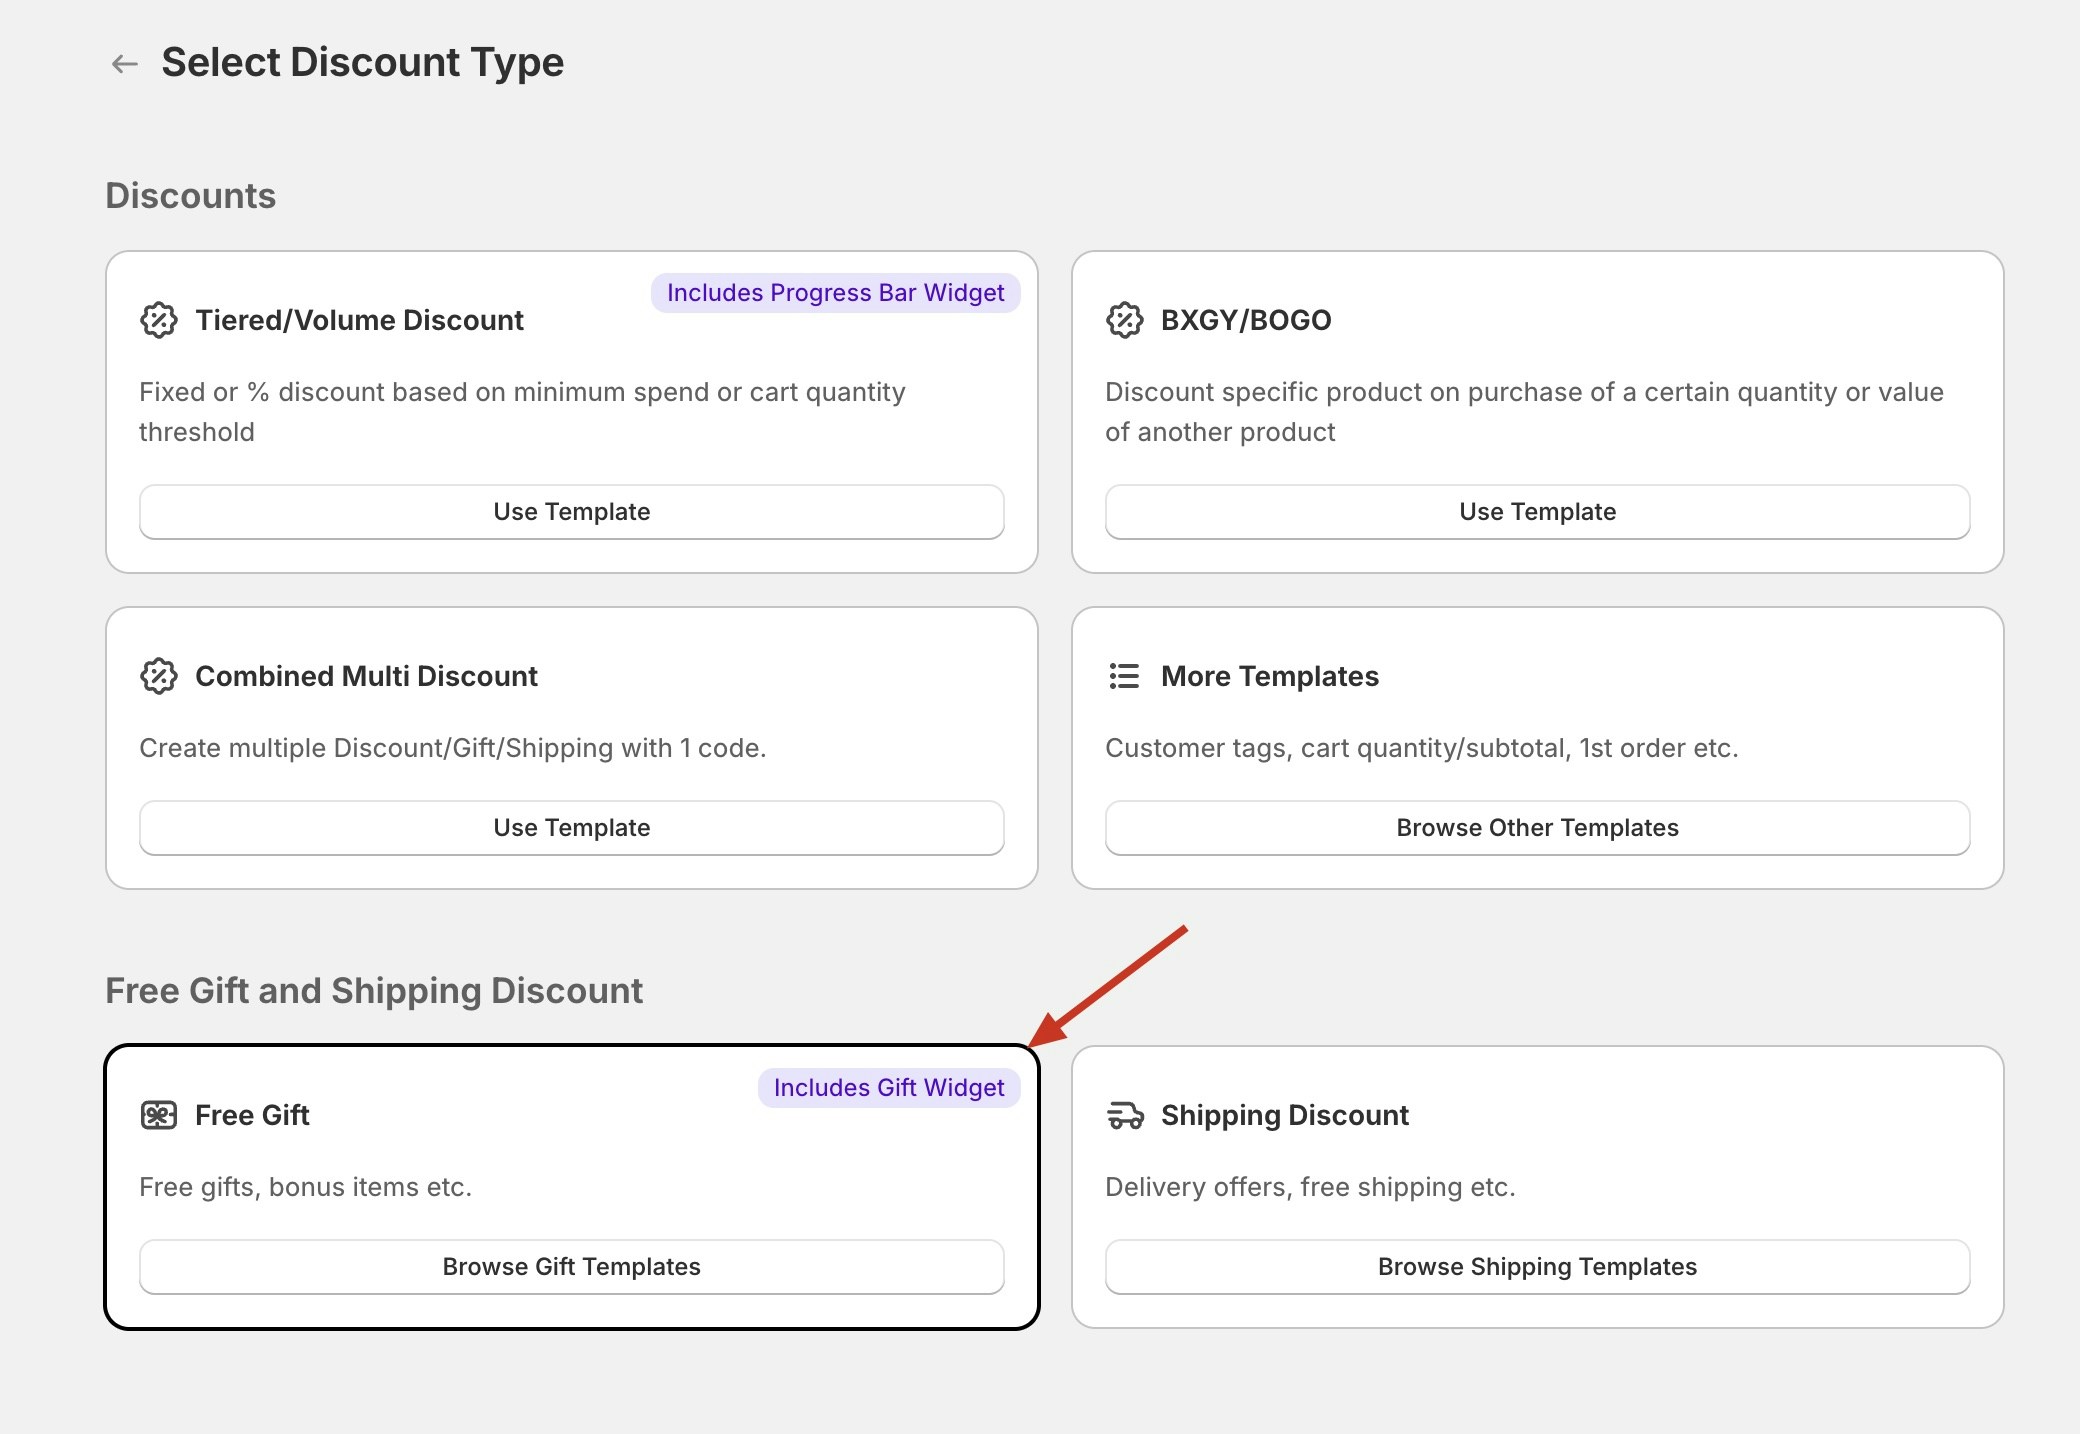Viewport: 2080px width, 1434px height.
Task: Open Browse Gift Templates
Action: coord(571,1266)
